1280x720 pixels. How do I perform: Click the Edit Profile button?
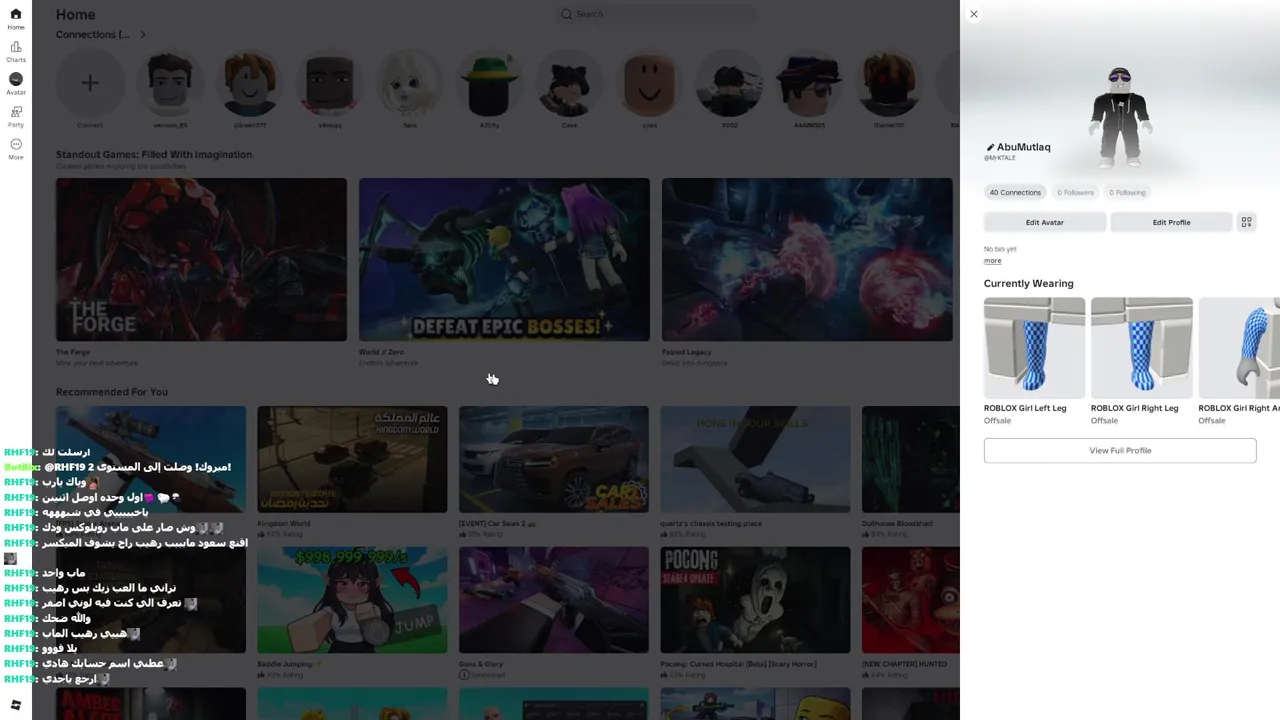point(1171,222)
